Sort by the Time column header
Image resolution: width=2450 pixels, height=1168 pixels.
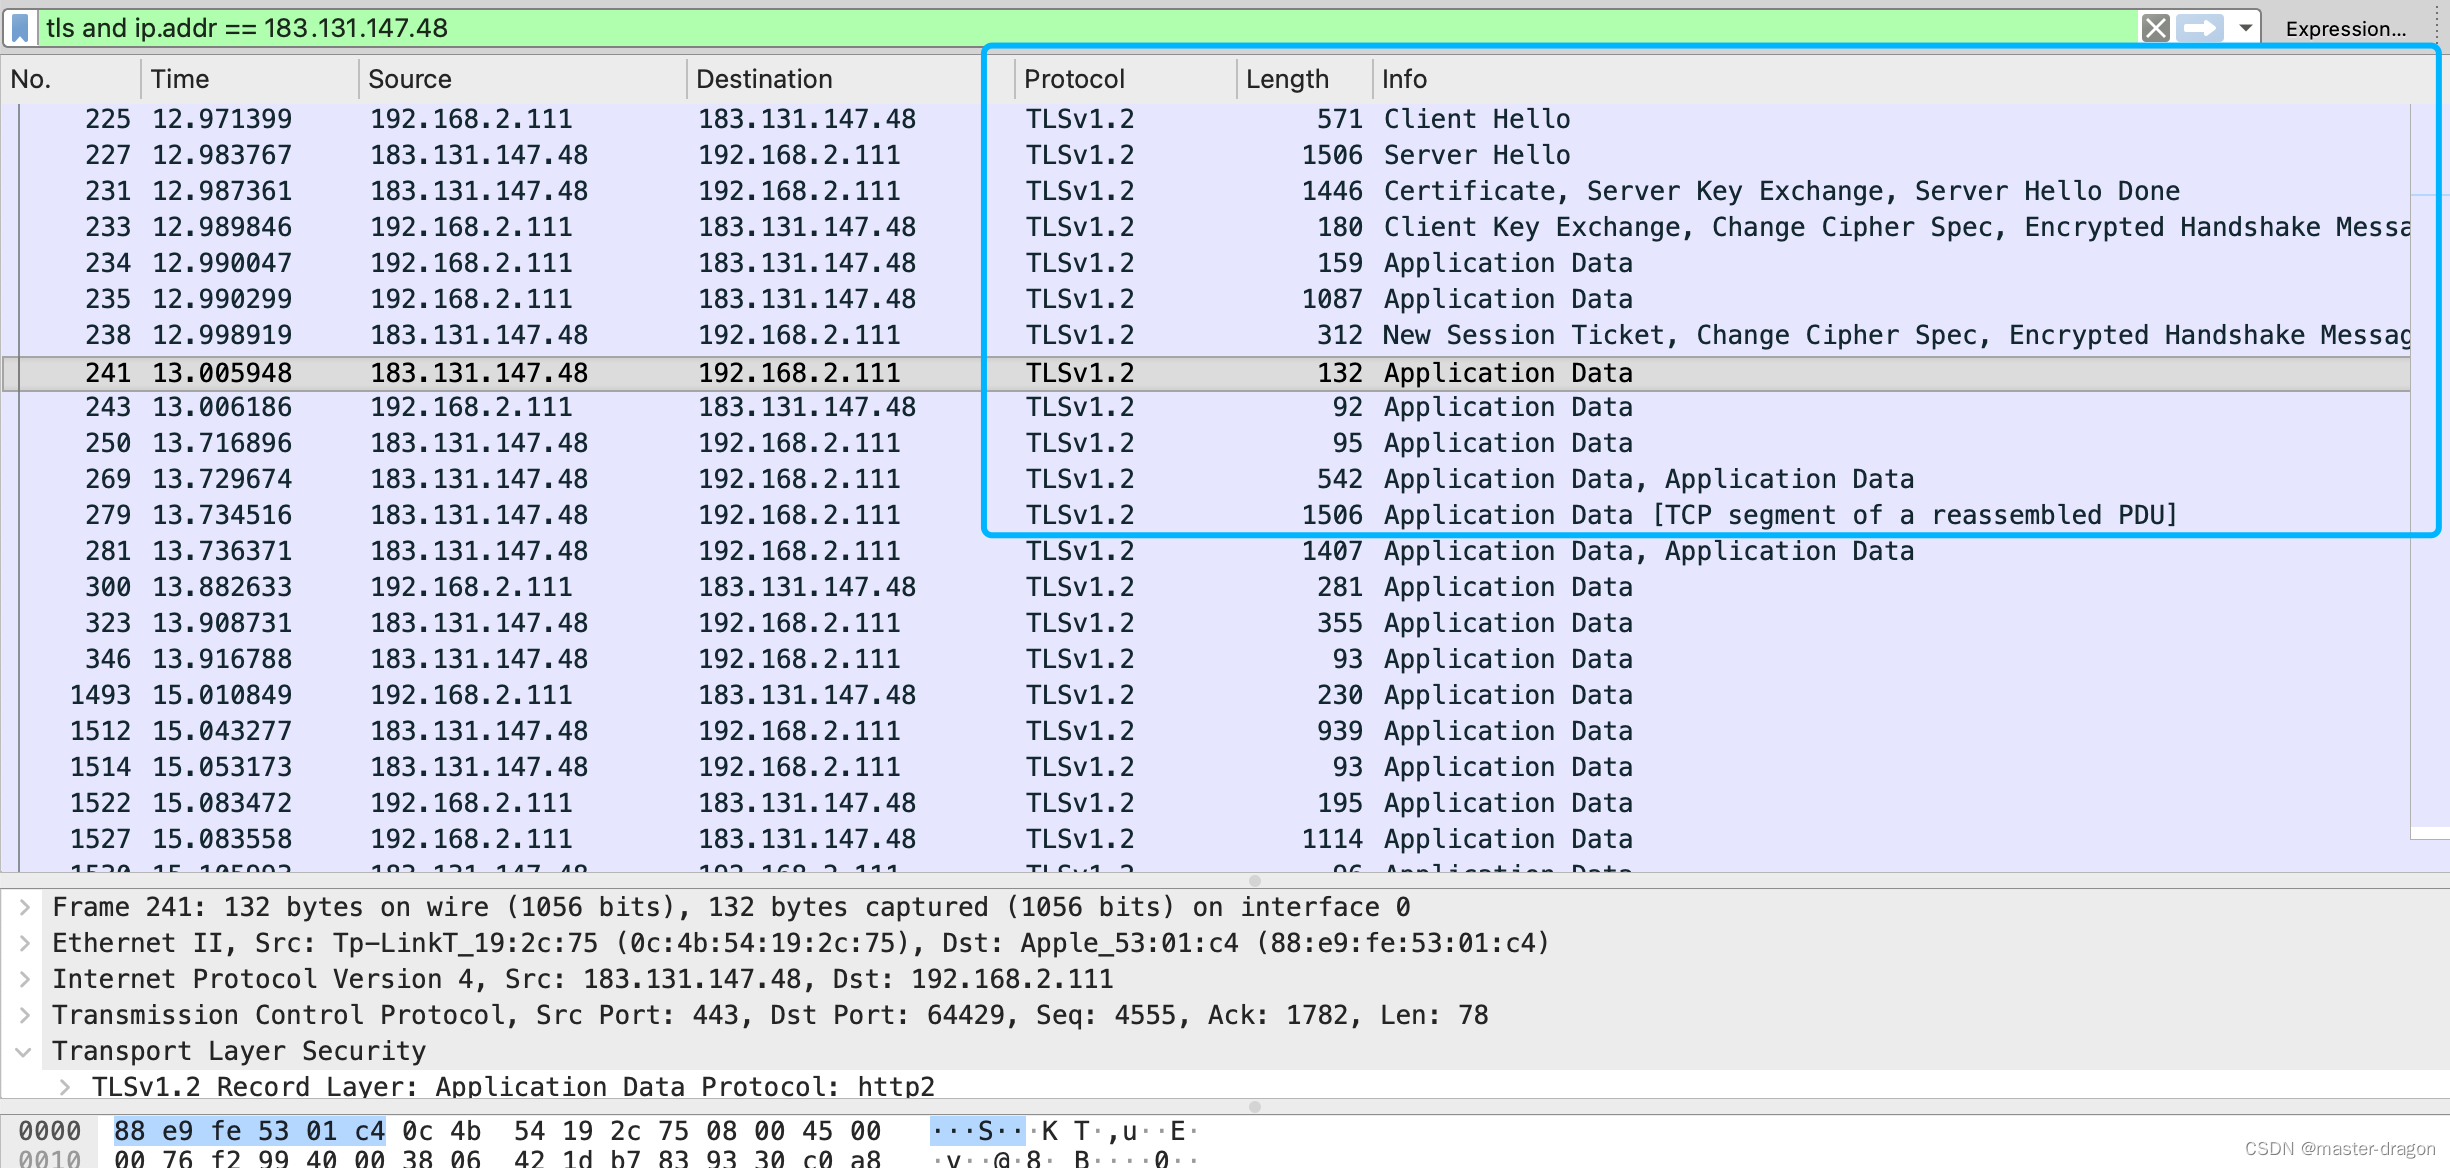point(180,79)
